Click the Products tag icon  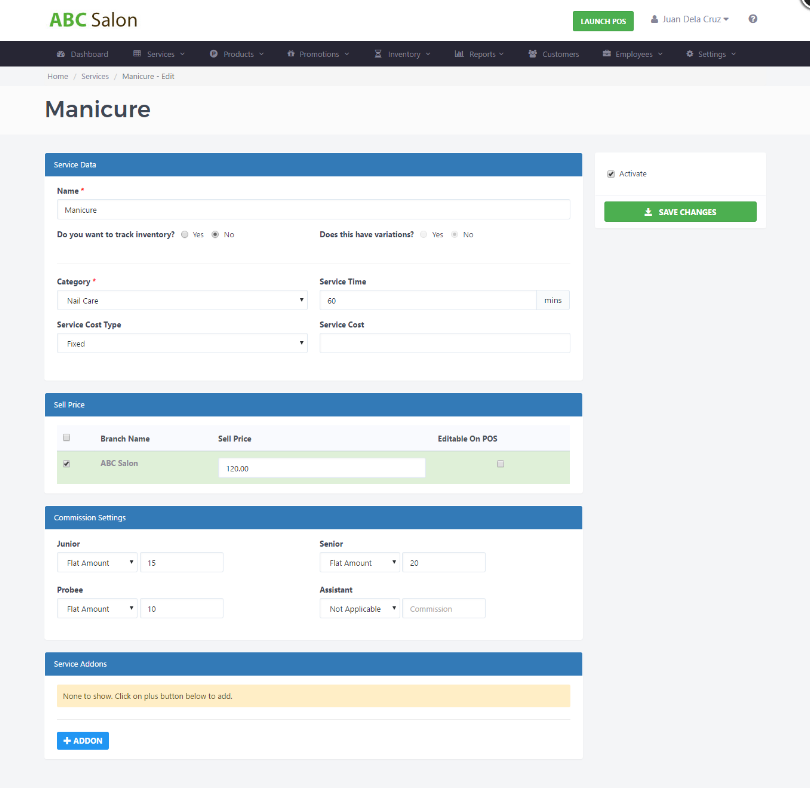tap(214, 54)
